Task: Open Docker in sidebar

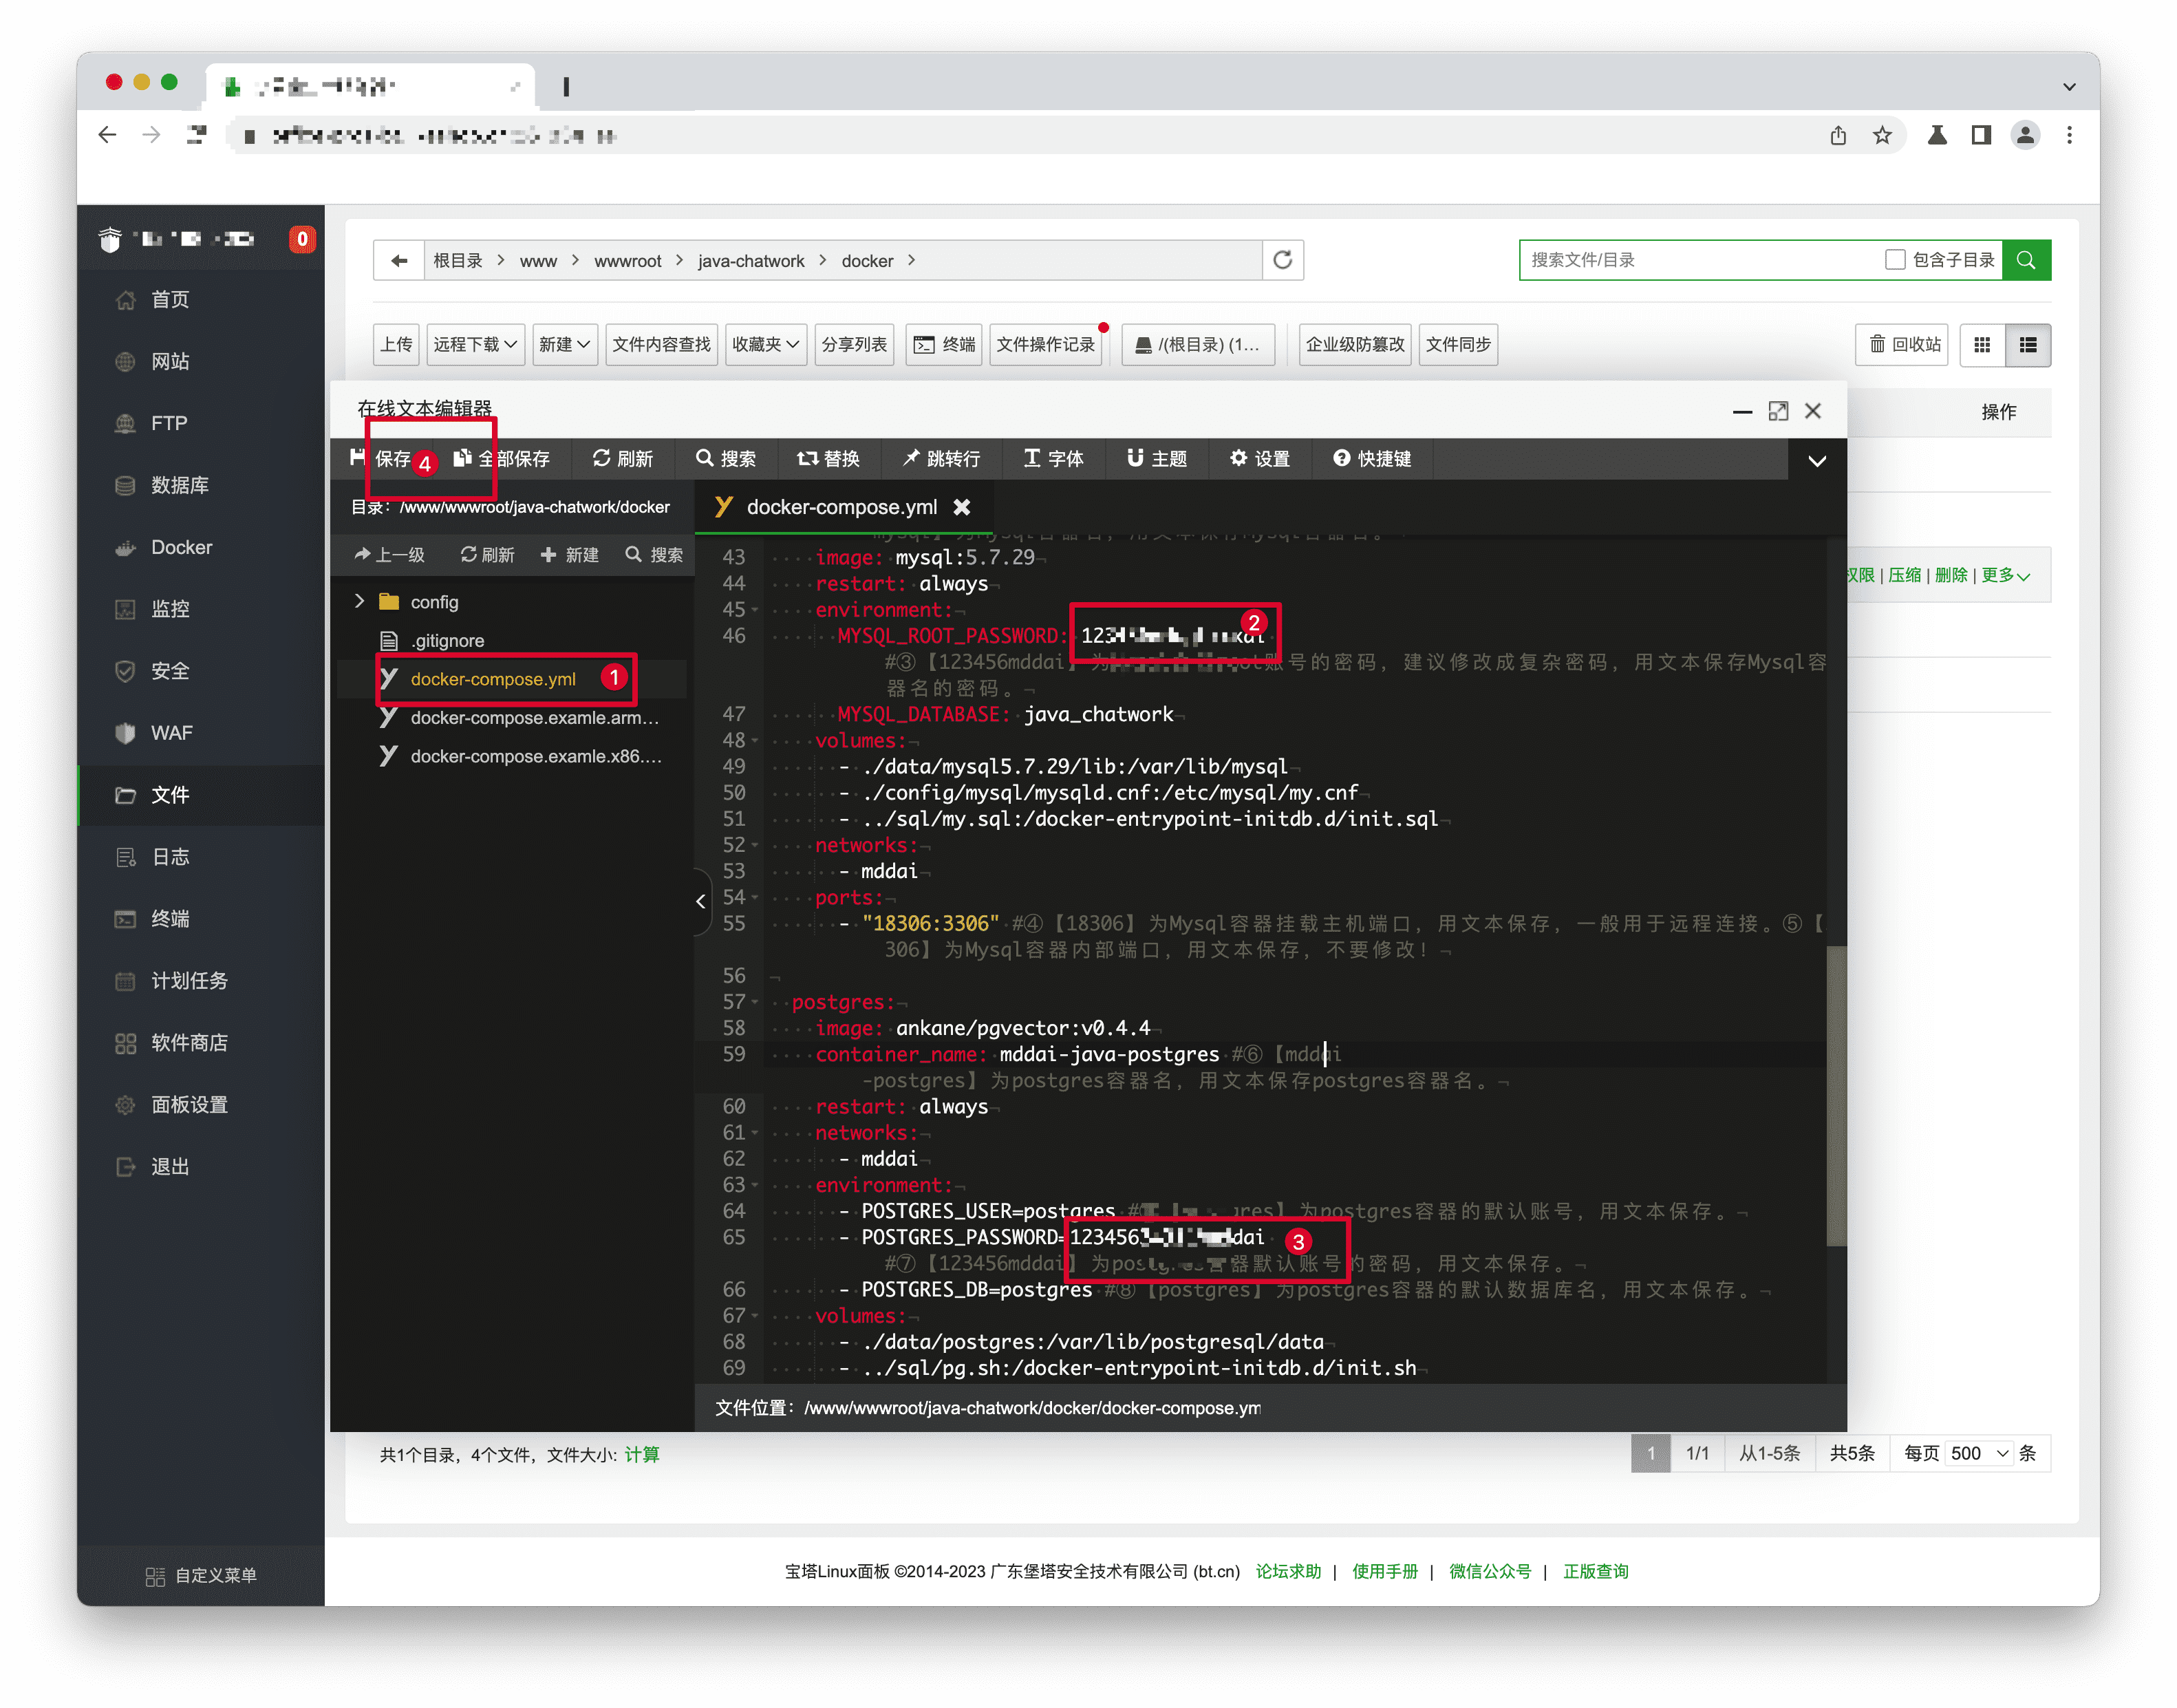Action: (181, 548)
